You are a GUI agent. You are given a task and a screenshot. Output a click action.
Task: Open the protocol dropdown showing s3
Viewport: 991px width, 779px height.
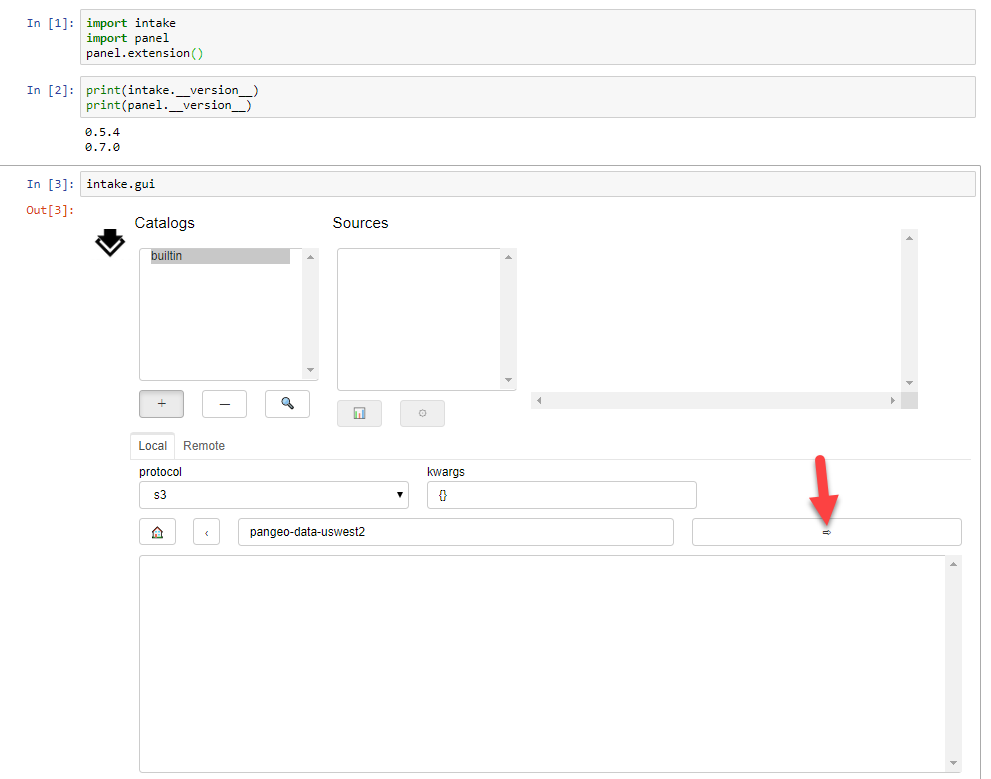coord(273,494)
